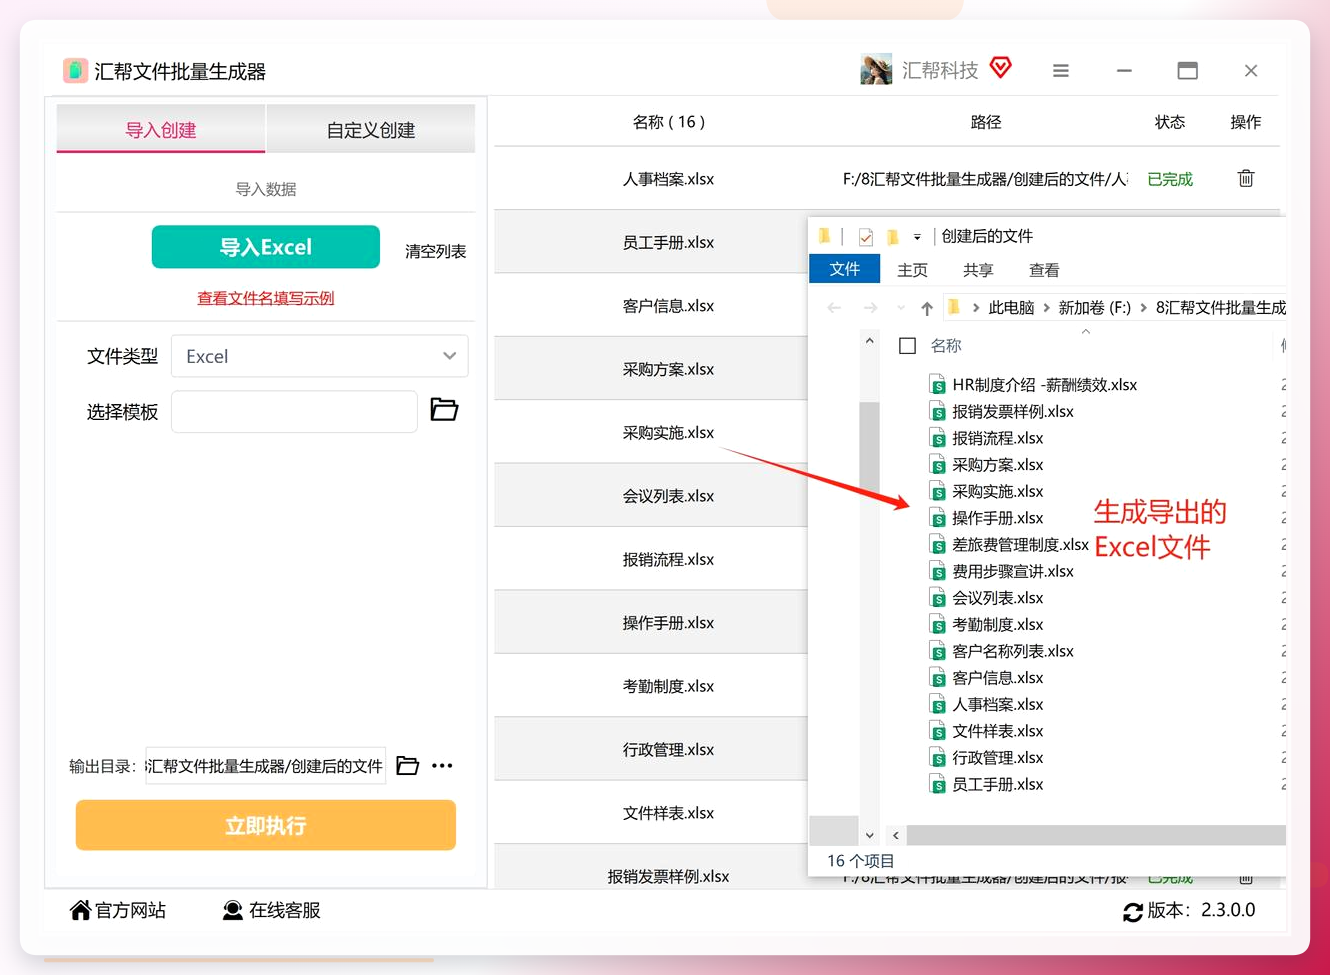1330x975 pixels.
Task: Select 费用步骤宣讲.xlsx in Explorer
Action: pyautogui.click(x=1013, y=571)
